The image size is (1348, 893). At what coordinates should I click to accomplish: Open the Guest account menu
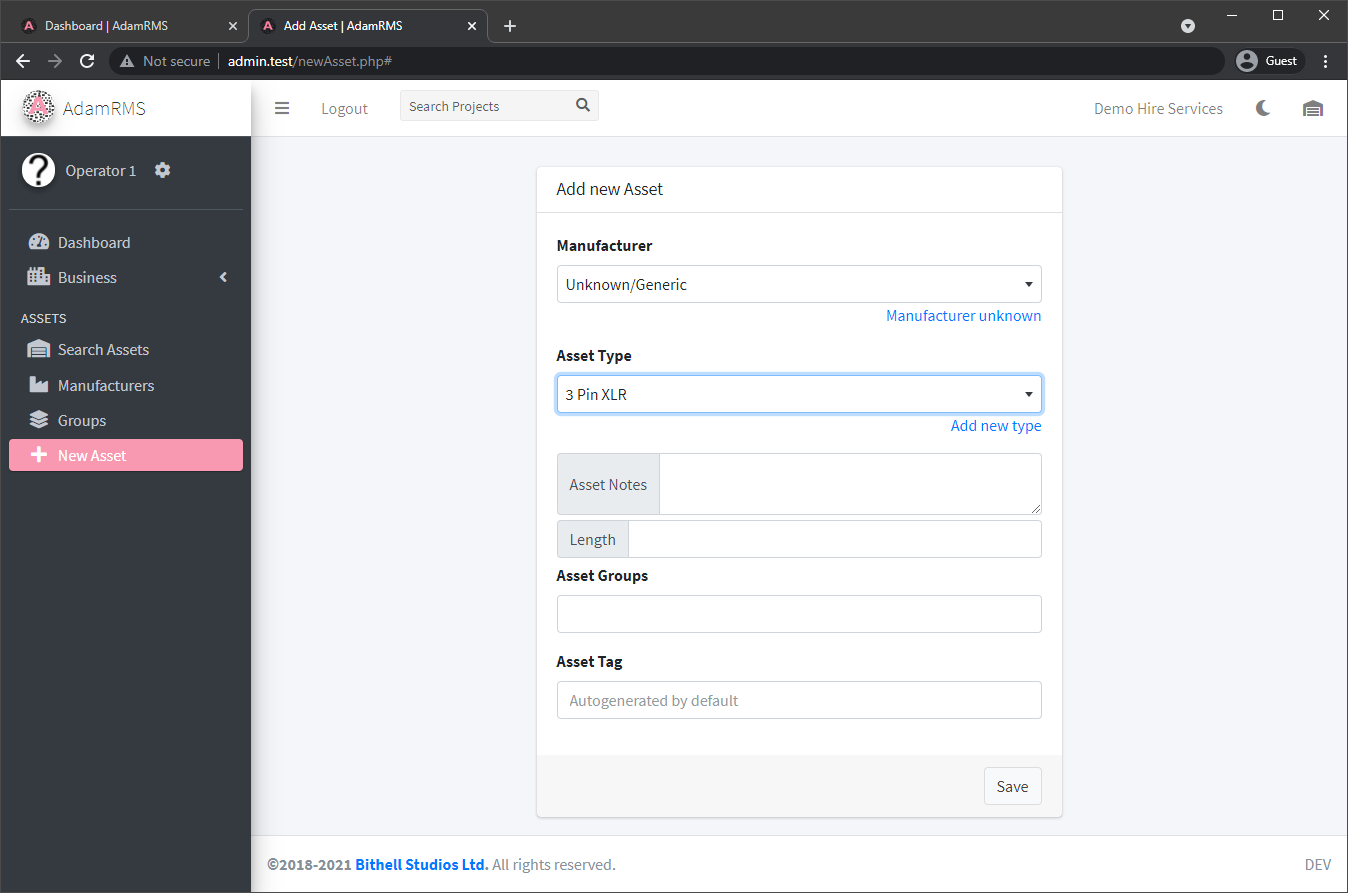(x=1268, y=60)
